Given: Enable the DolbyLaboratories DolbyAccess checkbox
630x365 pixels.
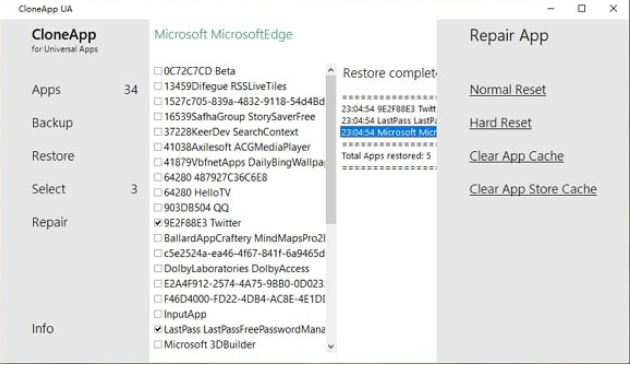Looking at the screenshot, I should [158, 268].
